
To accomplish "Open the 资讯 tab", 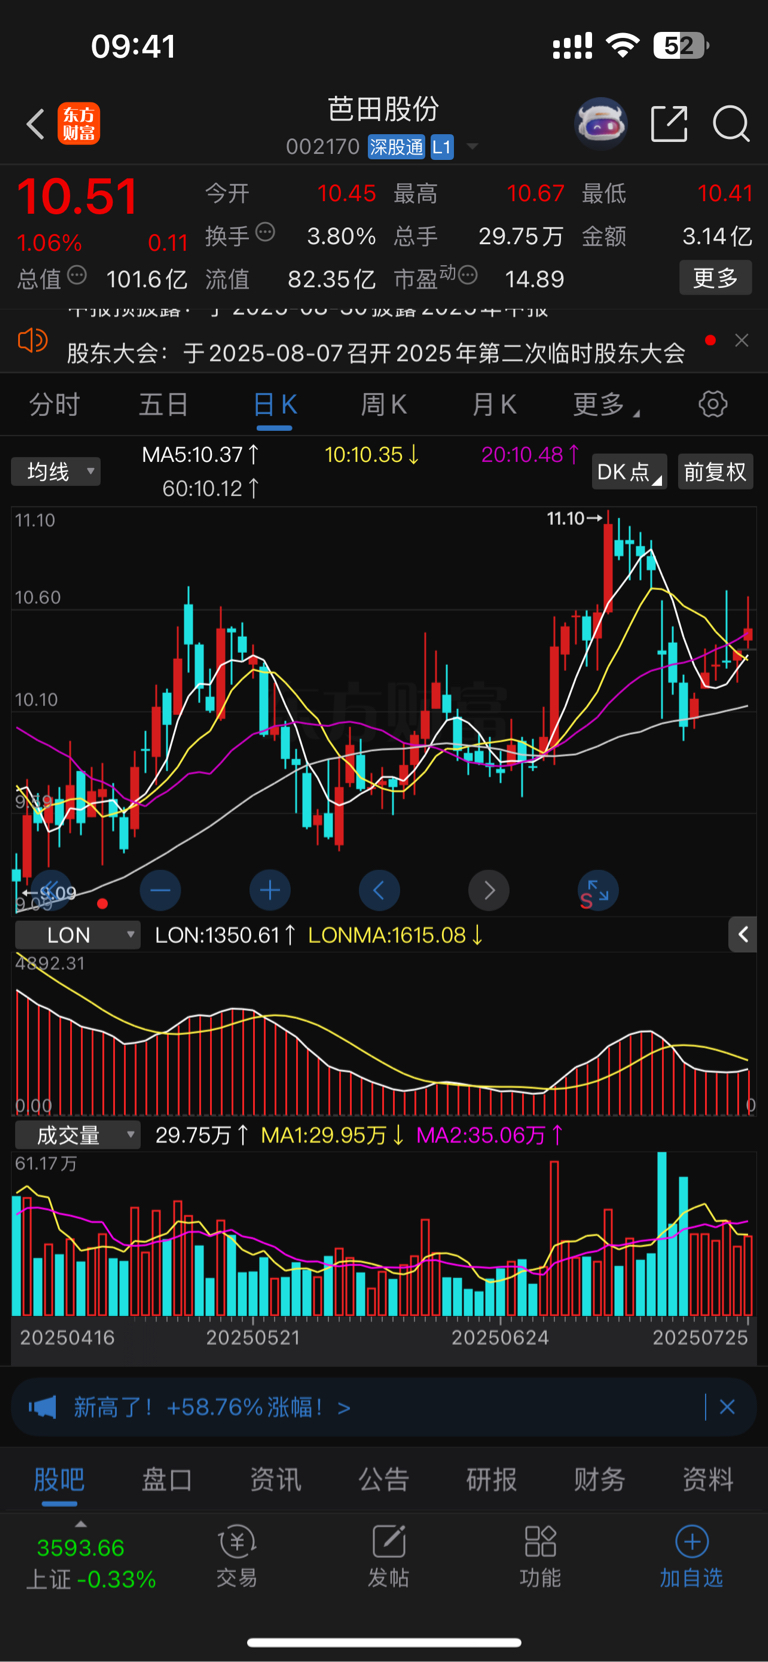I will [x=275, y=1479].
